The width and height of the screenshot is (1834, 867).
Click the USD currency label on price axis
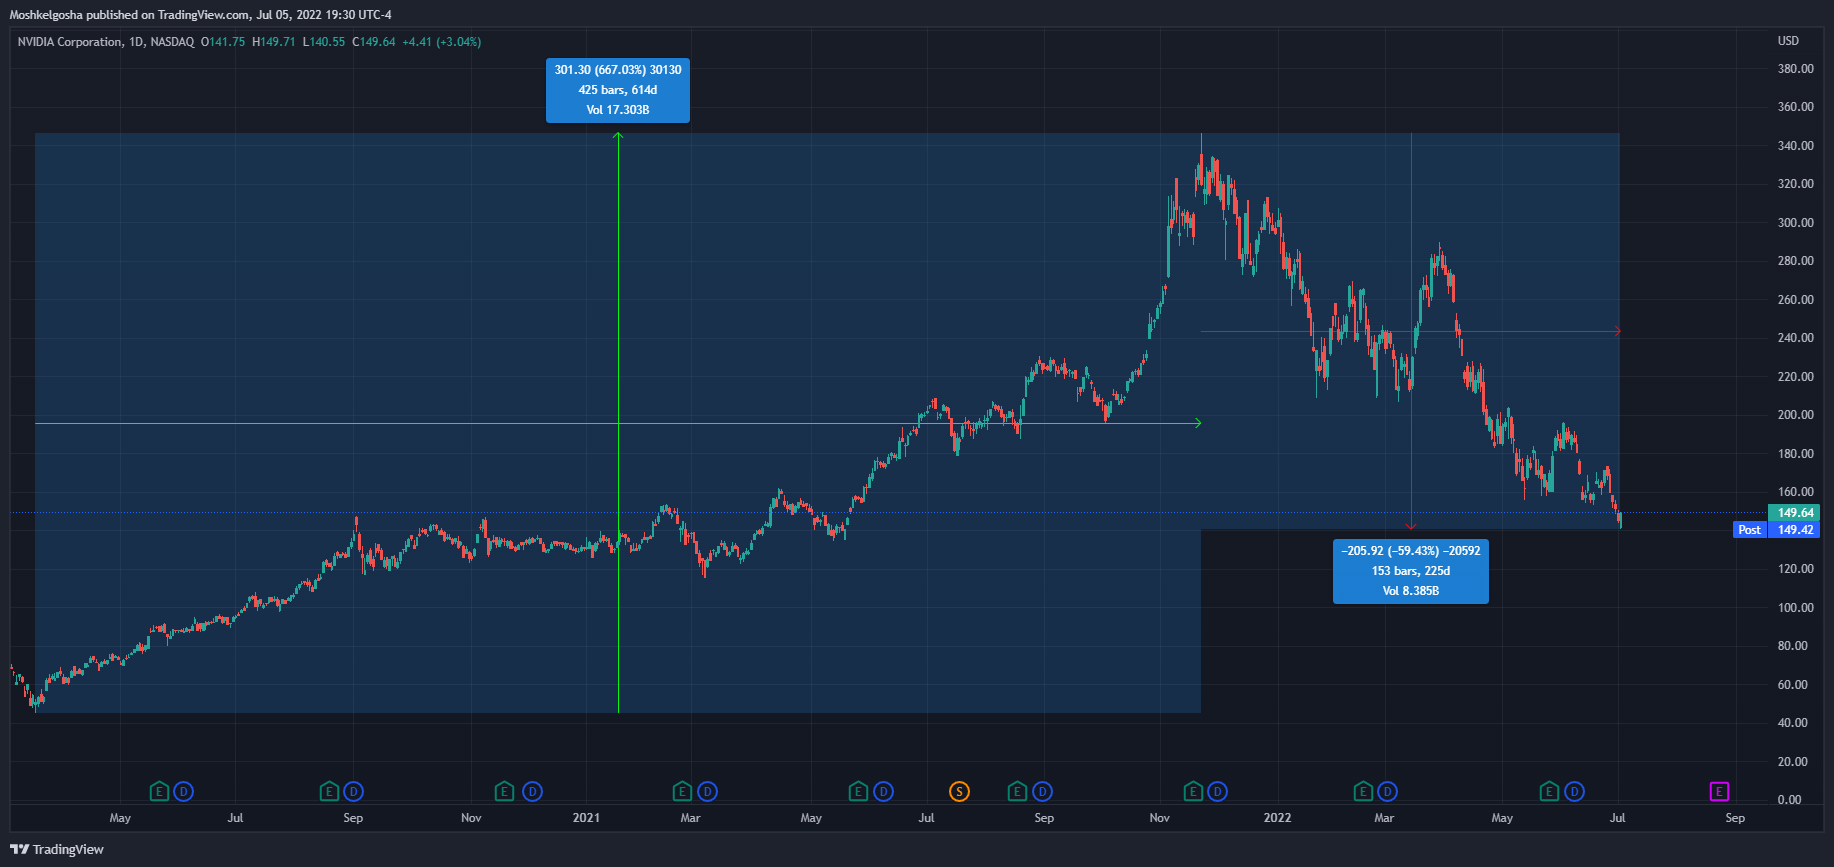(x=1788, y=41)
